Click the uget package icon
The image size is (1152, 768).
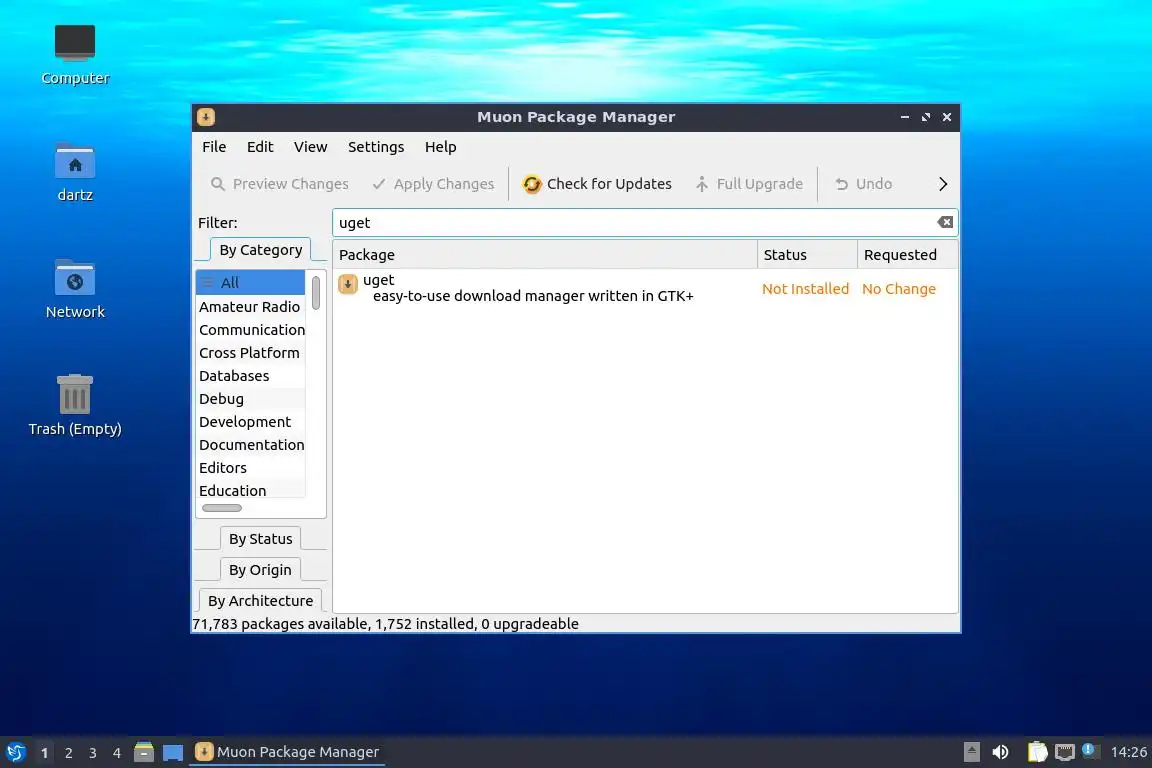coord(348,284)
